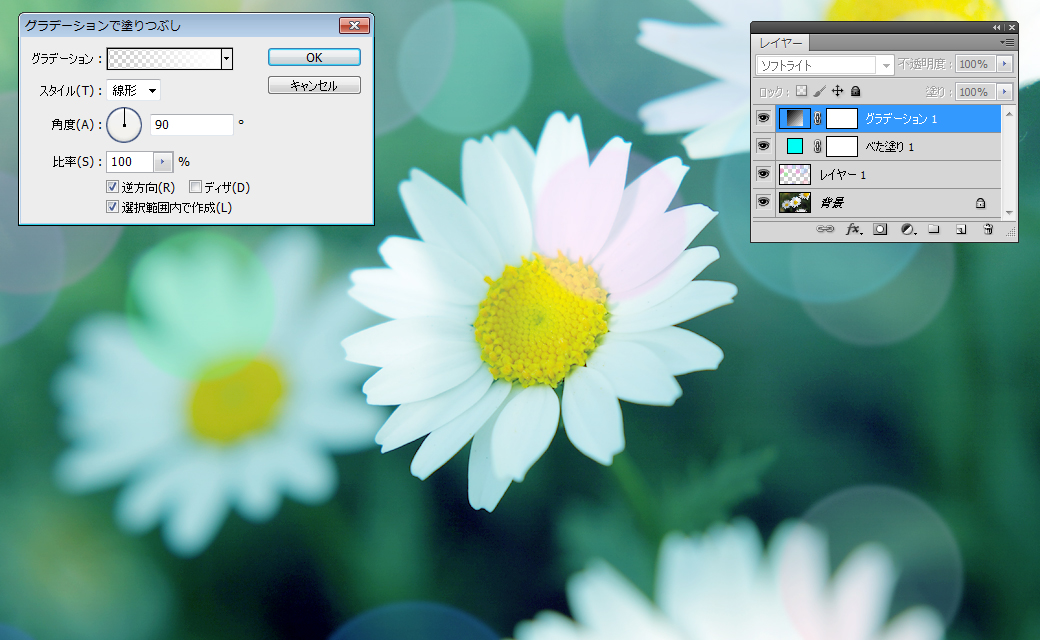Open the Layers panel options menu icon
The height and width of the screenshot is (640, 1040).
pyautogui.click(x=1007, y=42)
